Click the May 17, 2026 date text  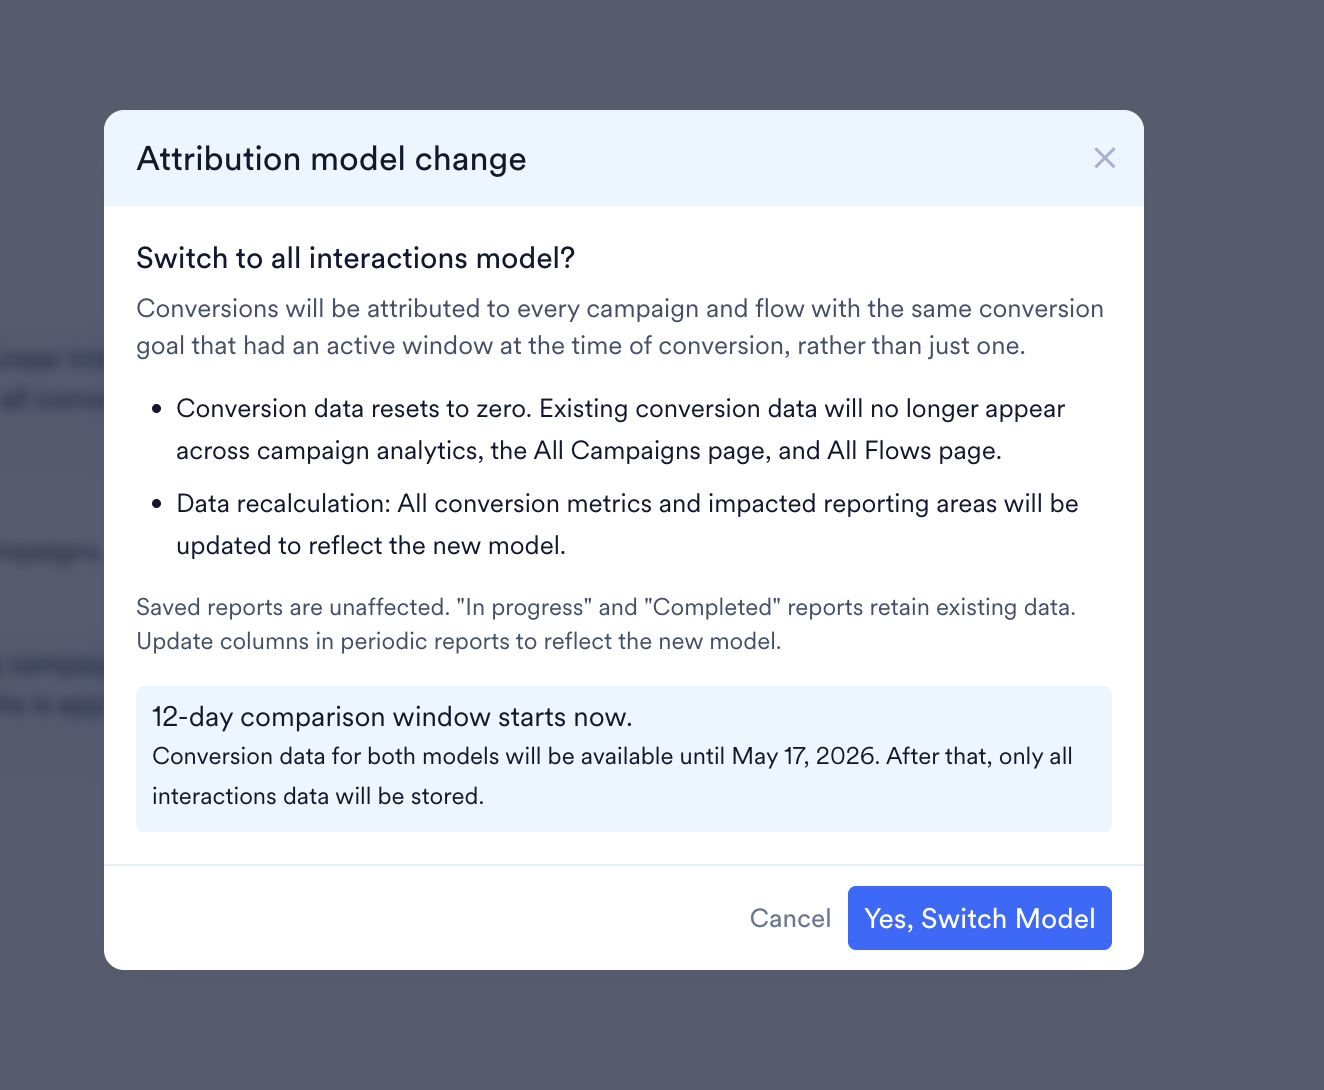point(804,756)
